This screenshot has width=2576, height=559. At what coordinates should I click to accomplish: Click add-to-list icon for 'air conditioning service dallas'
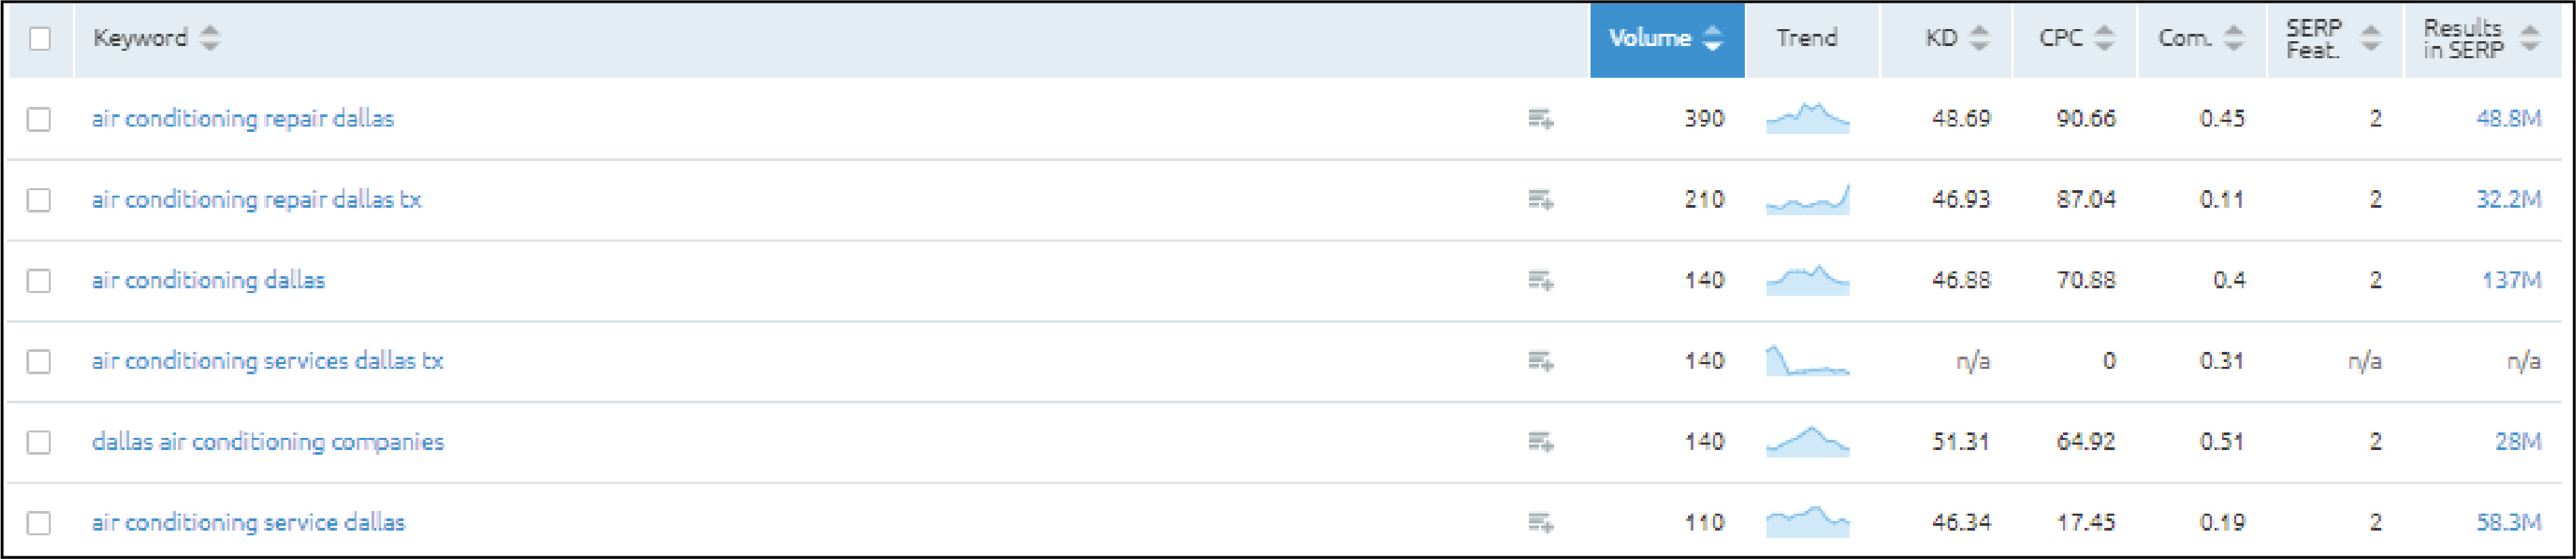[1540, 523]
